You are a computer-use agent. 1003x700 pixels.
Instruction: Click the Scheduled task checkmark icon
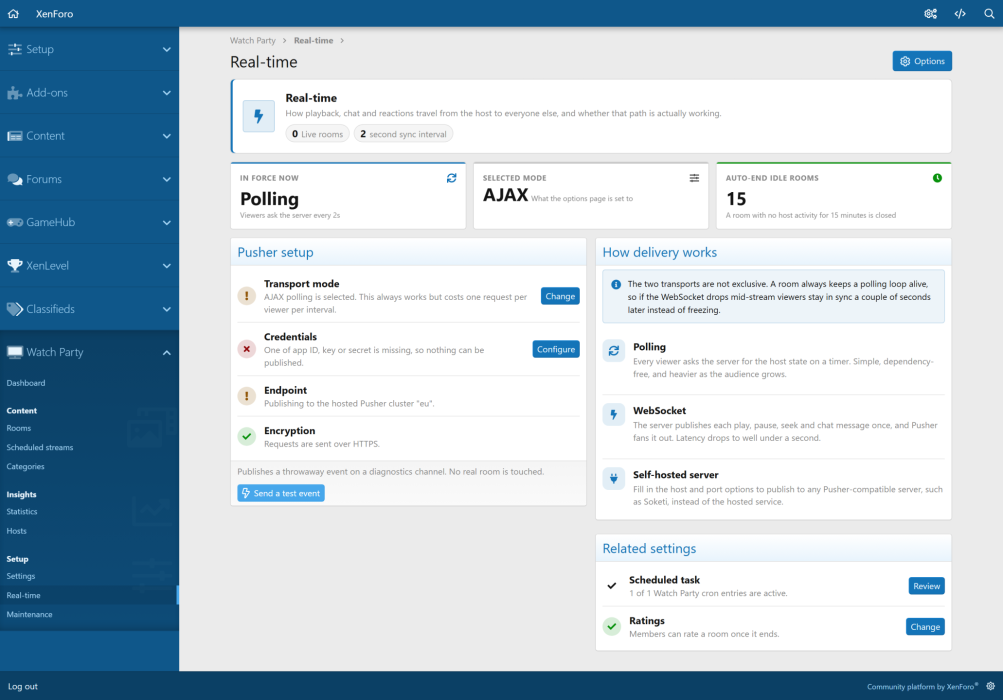(612, 585)
